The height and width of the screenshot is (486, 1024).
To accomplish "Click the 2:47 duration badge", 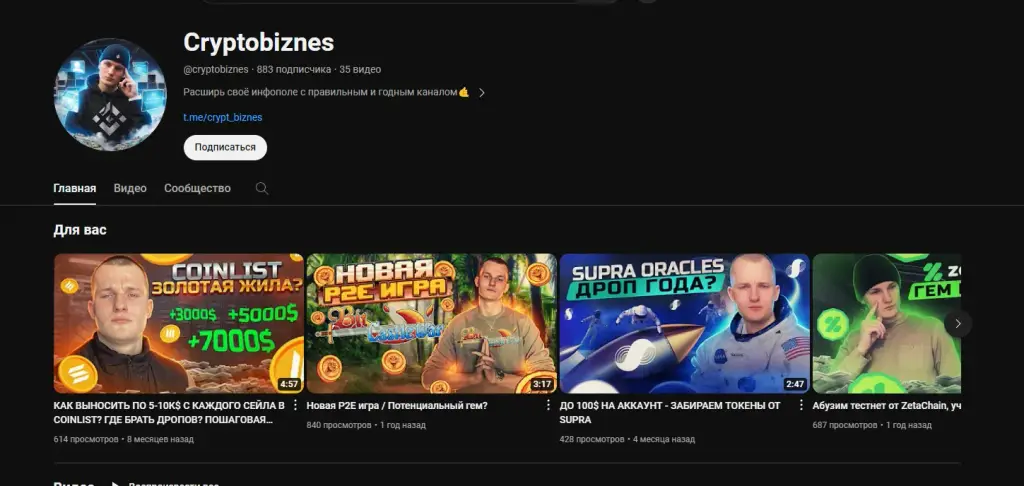I will tap(795, 384).
